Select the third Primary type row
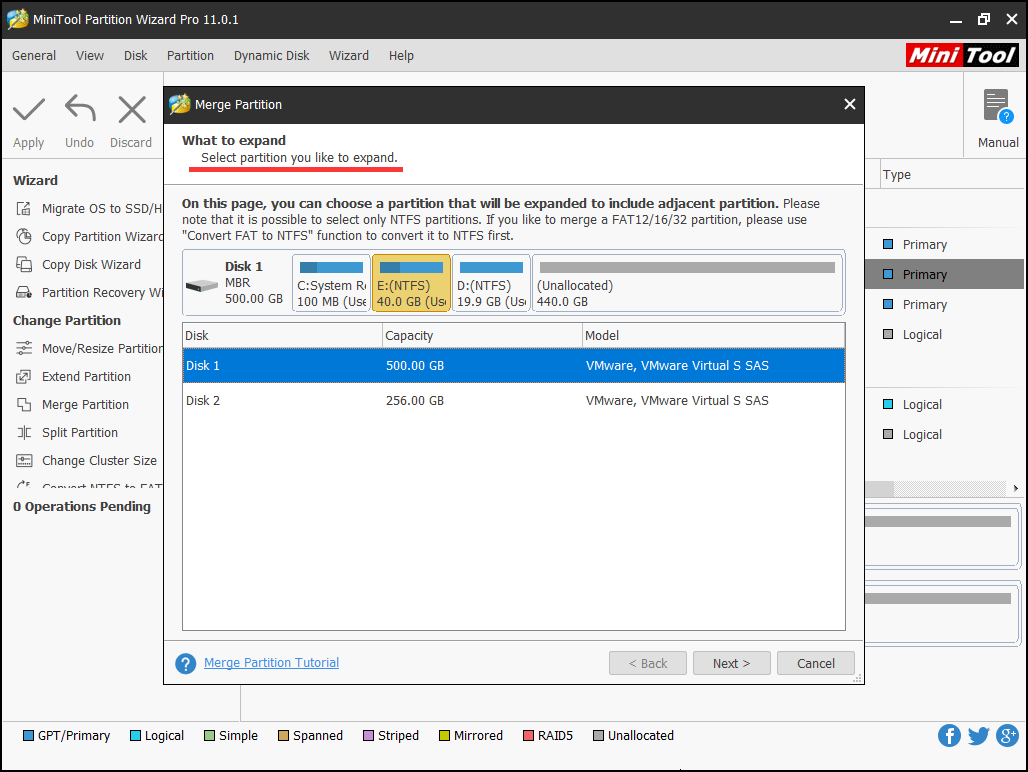The height and width of the screenshot is (772, 1028). (x=944, y=304)
